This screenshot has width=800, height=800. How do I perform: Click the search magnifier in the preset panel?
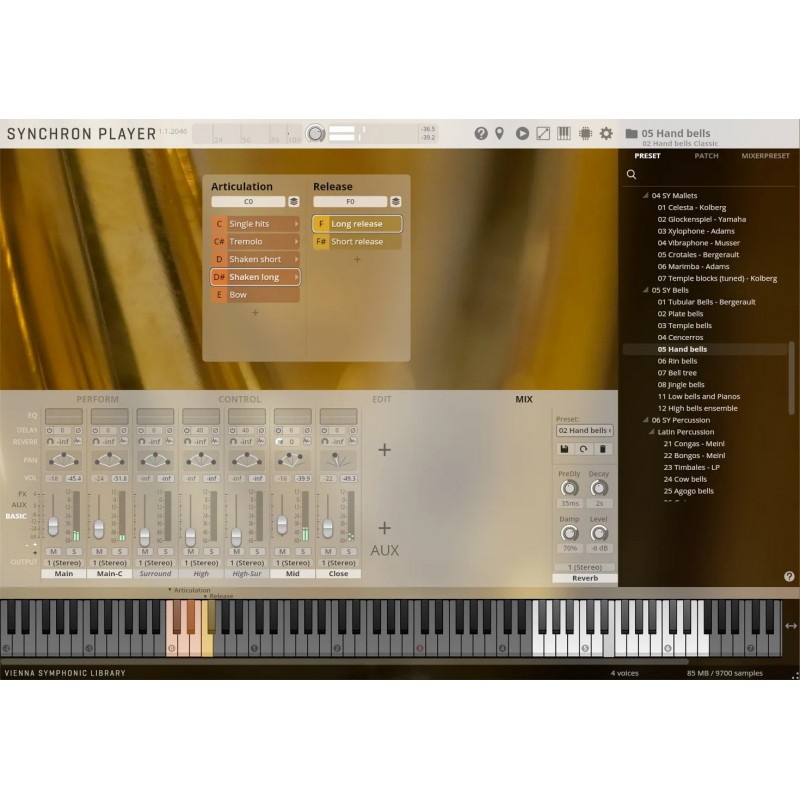[x=631, y=174]
